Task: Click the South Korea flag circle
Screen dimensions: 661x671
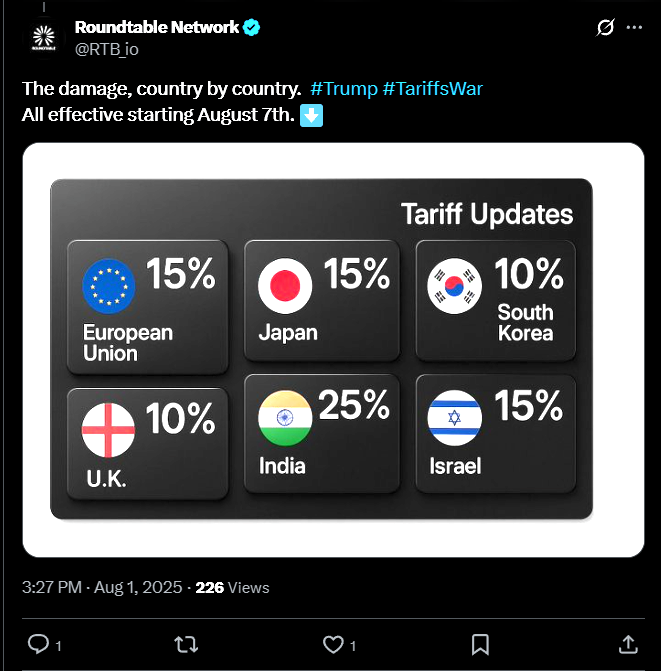Action: [x=454, y=286]
